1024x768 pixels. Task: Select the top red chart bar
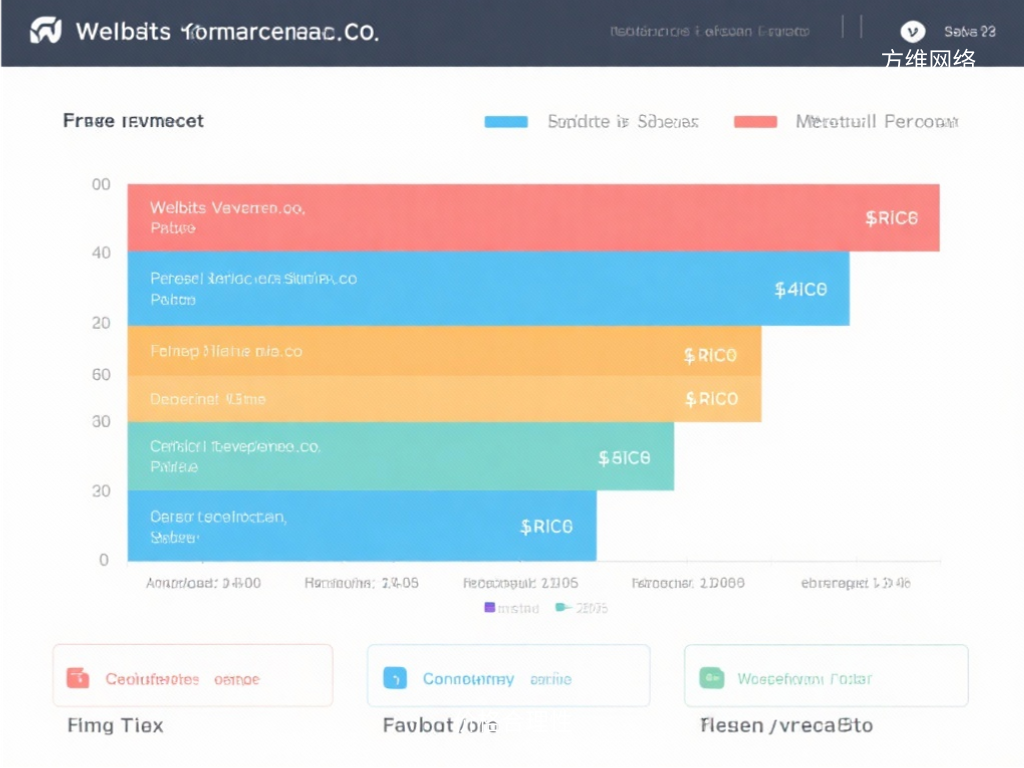point(533,217)
